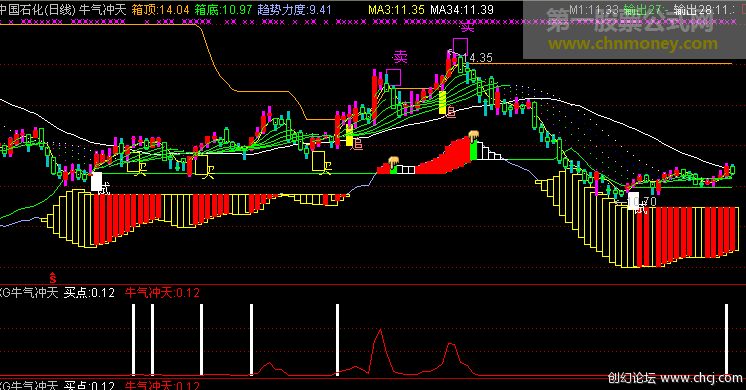
Task: Click the red 牛气冲天:0.12 indicator label
Action: [x=162, y=292]
